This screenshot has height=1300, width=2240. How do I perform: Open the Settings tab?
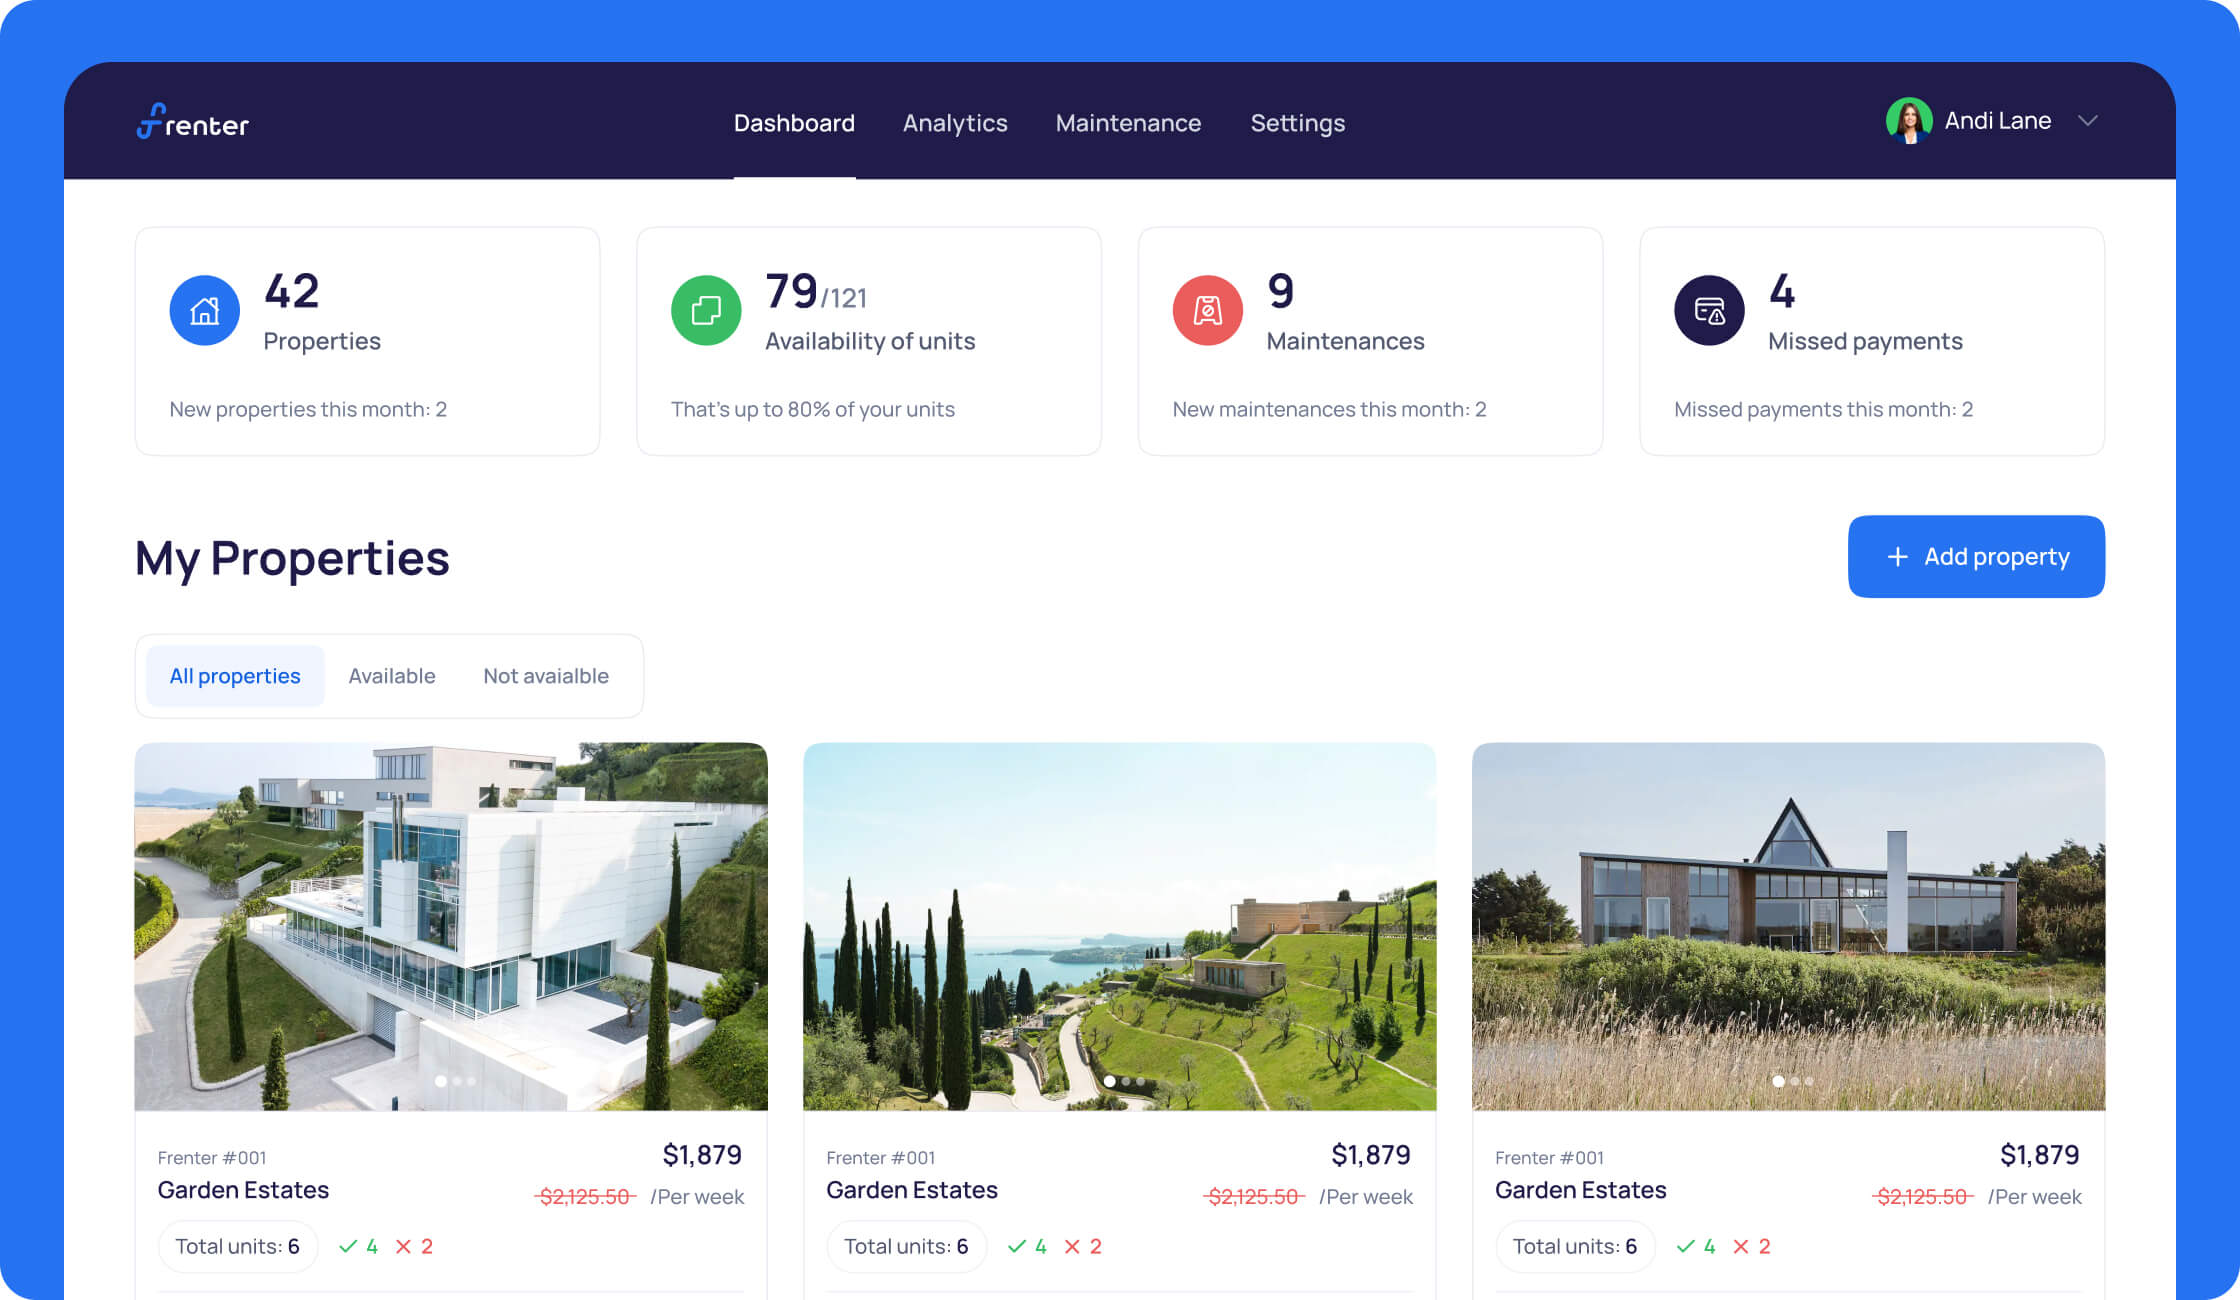tap(1297, 123)
